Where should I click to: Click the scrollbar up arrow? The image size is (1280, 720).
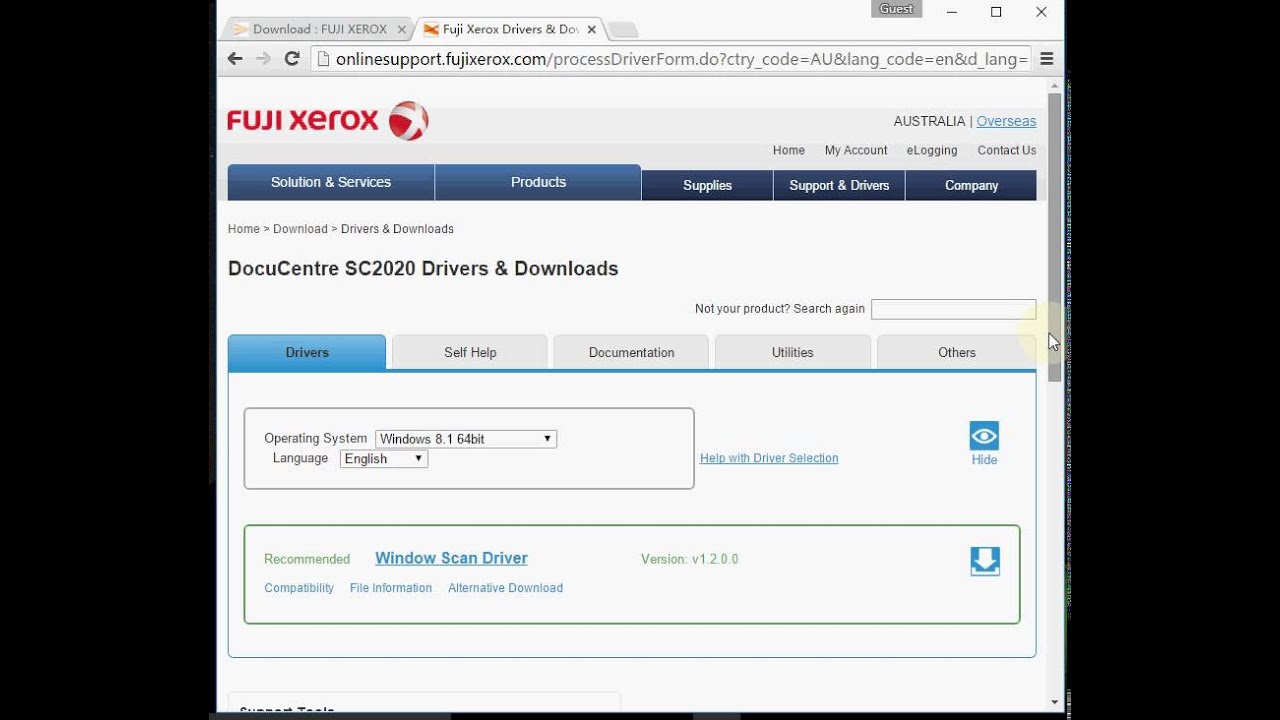coord(1054,86)
